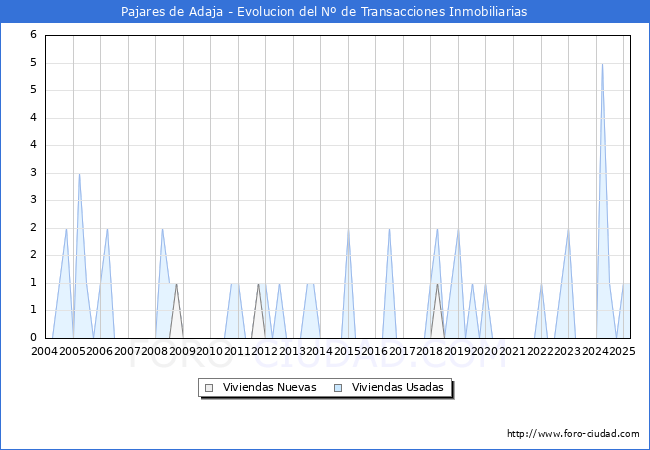
Task: Click the 2011 x-axis label
Action: click(238, 351)
